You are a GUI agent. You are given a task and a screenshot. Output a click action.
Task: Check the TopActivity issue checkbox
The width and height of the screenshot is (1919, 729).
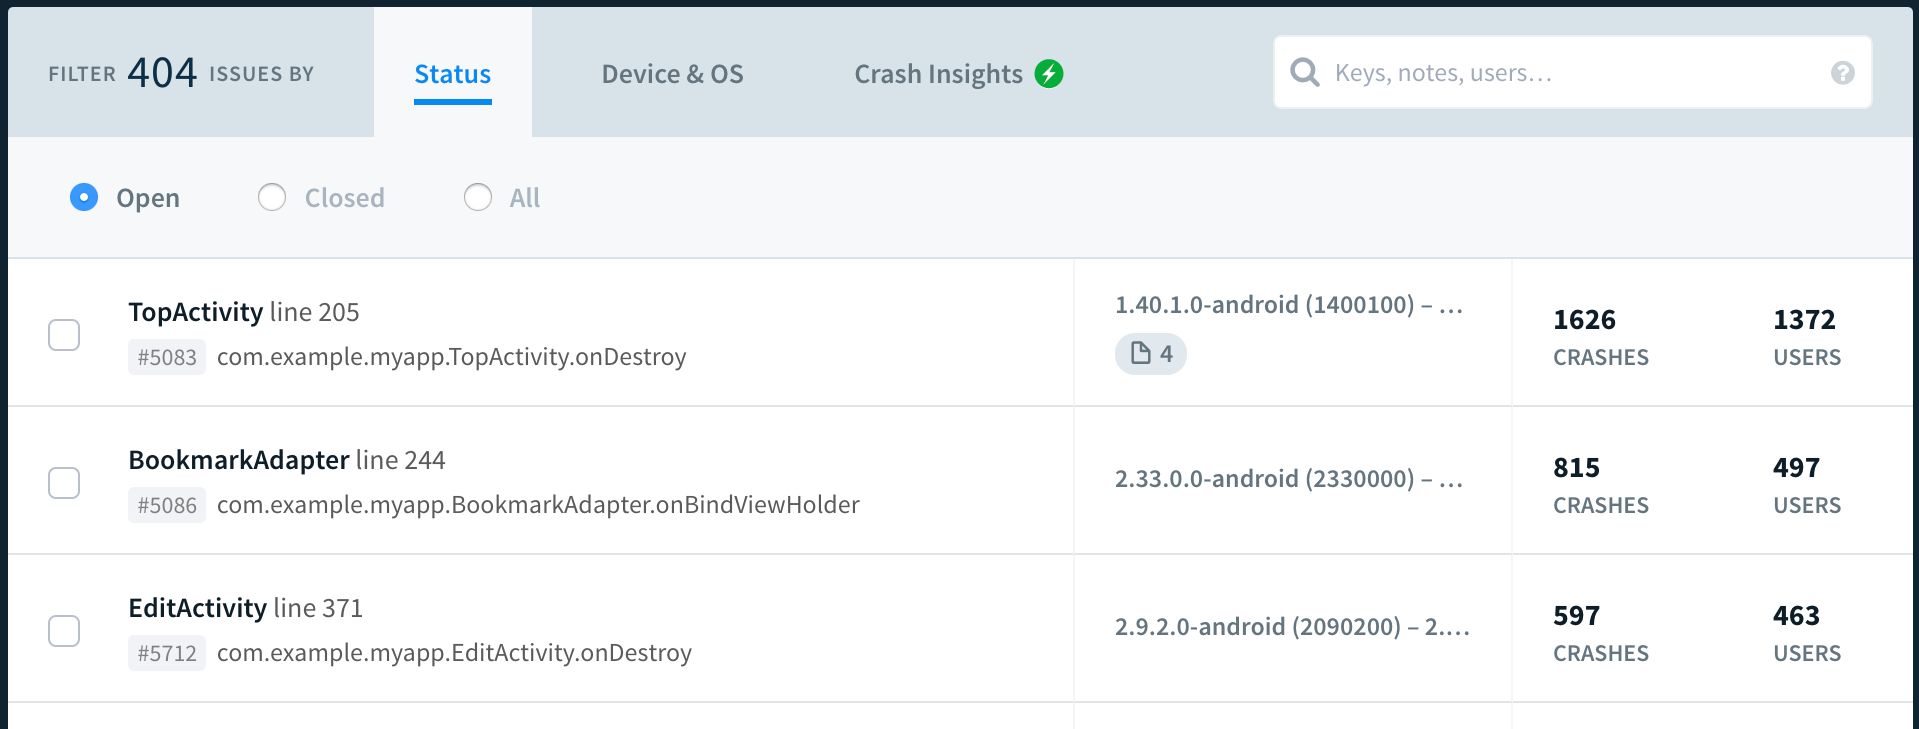coord(64,335)
